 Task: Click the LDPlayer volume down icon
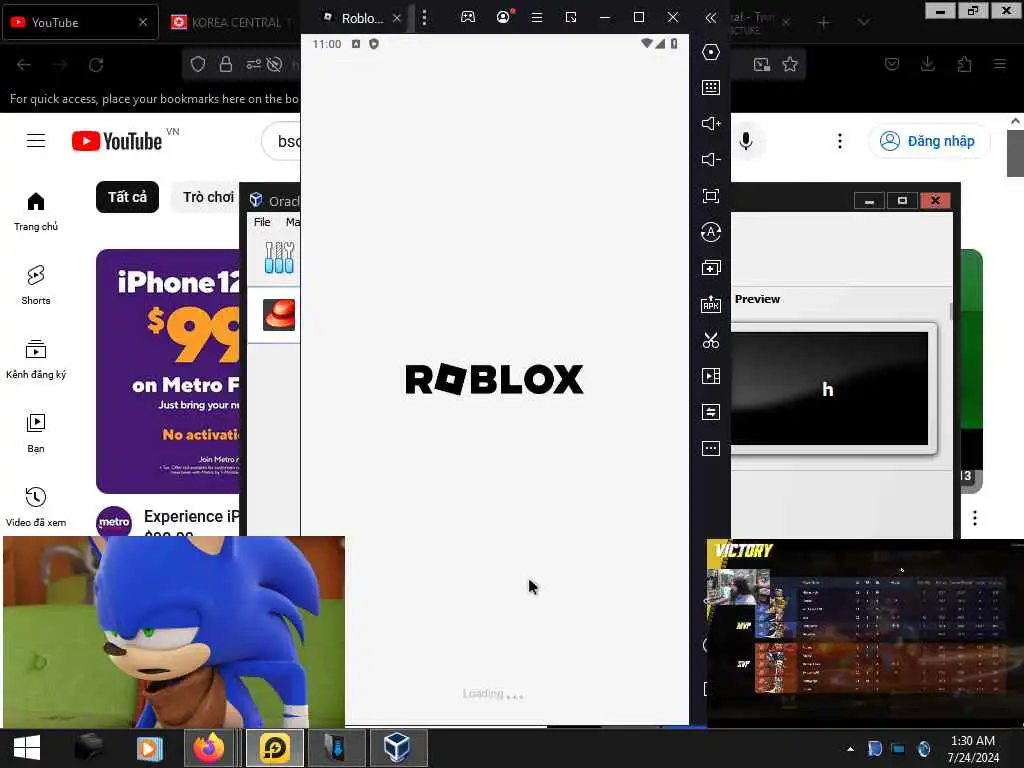711,159
